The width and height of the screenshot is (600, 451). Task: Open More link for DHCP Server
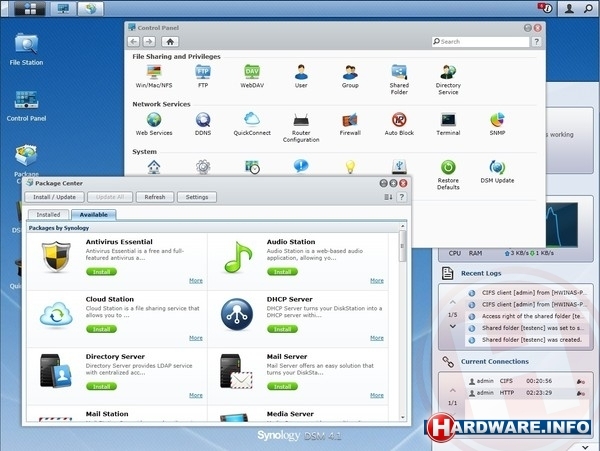coord(377,338)
